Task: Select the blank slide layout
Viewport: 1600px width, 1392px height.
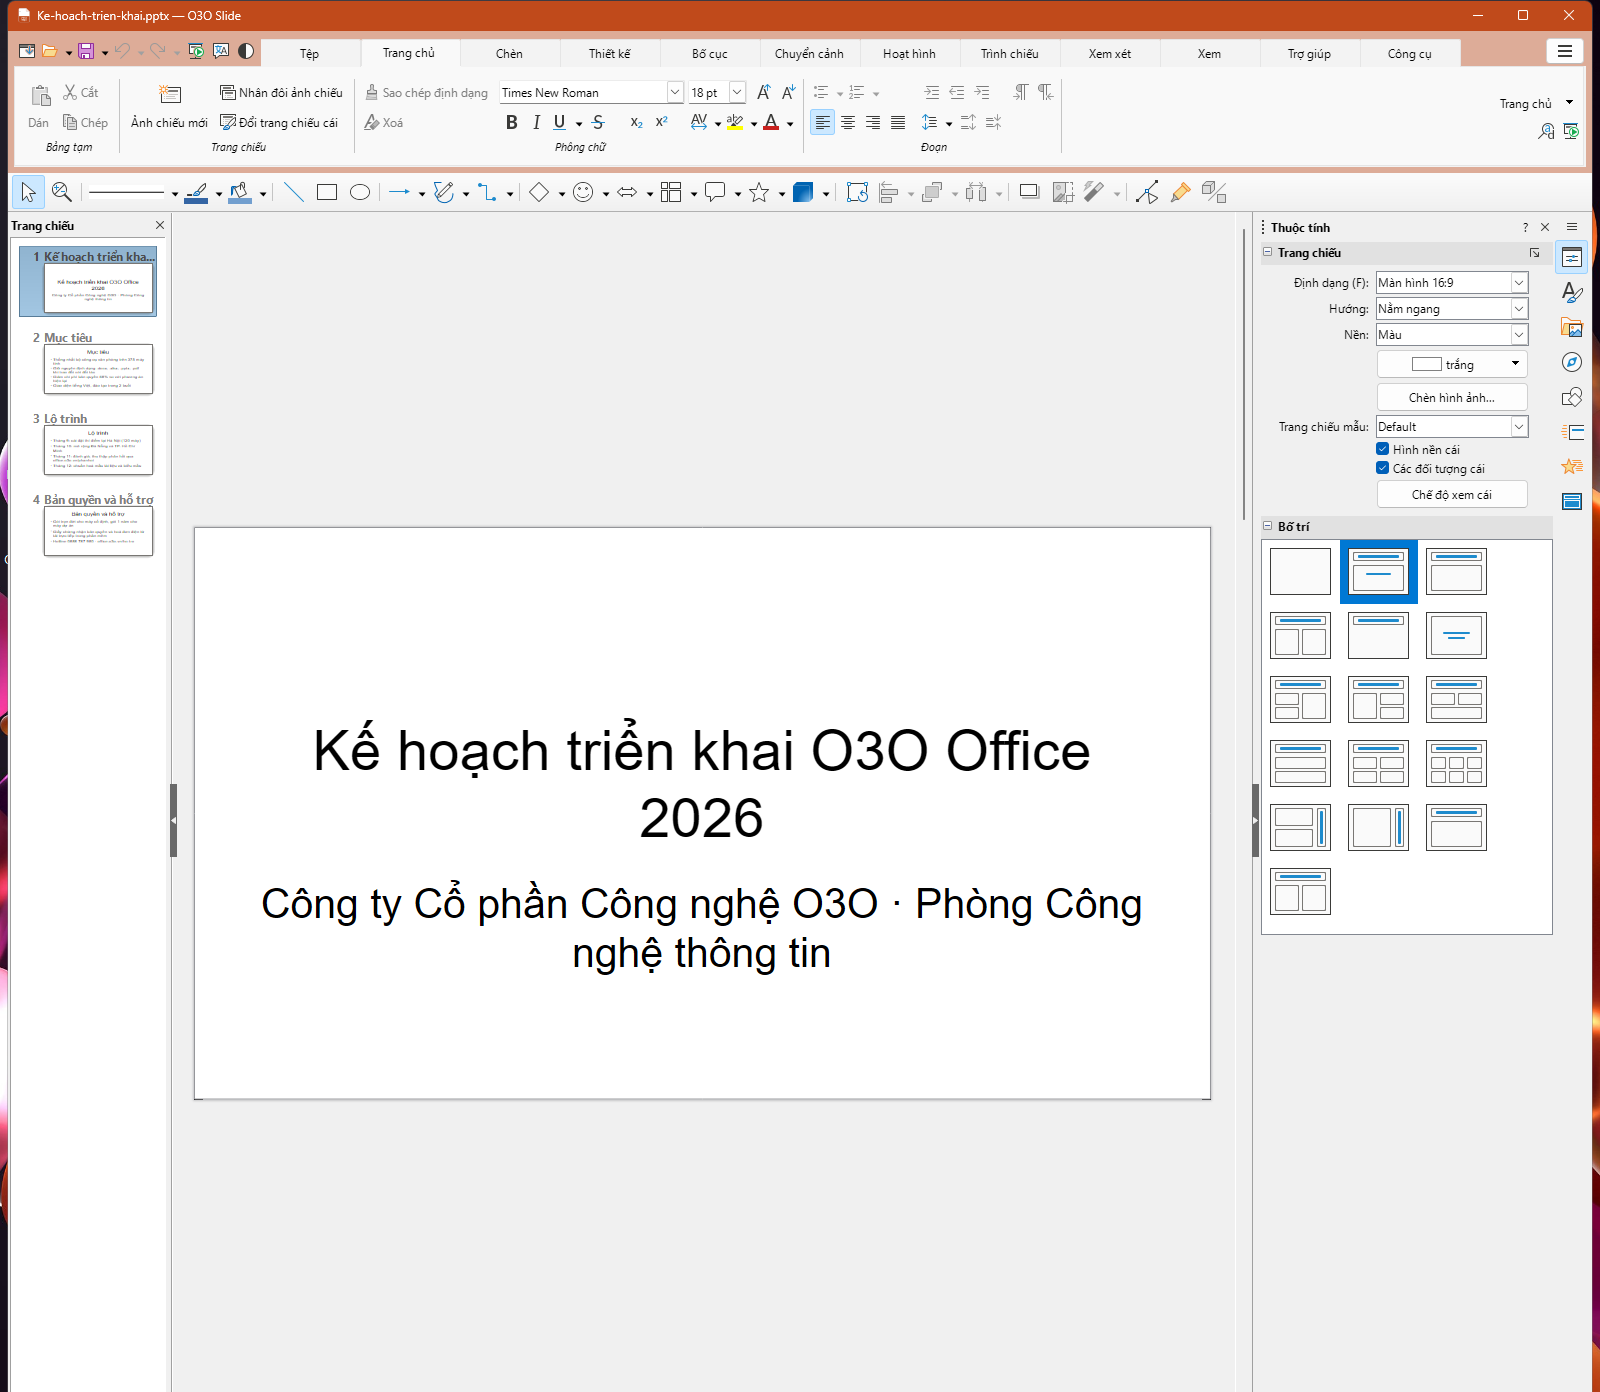Action: pyautogui.click(x=1300, y=571)
